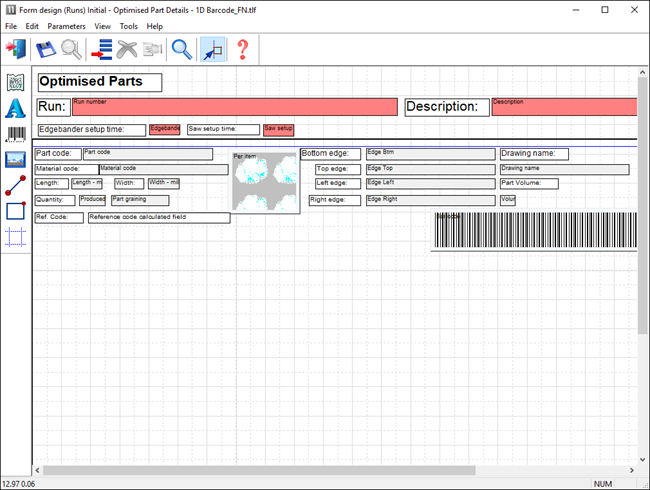Open the File menu

coord(12,26)
